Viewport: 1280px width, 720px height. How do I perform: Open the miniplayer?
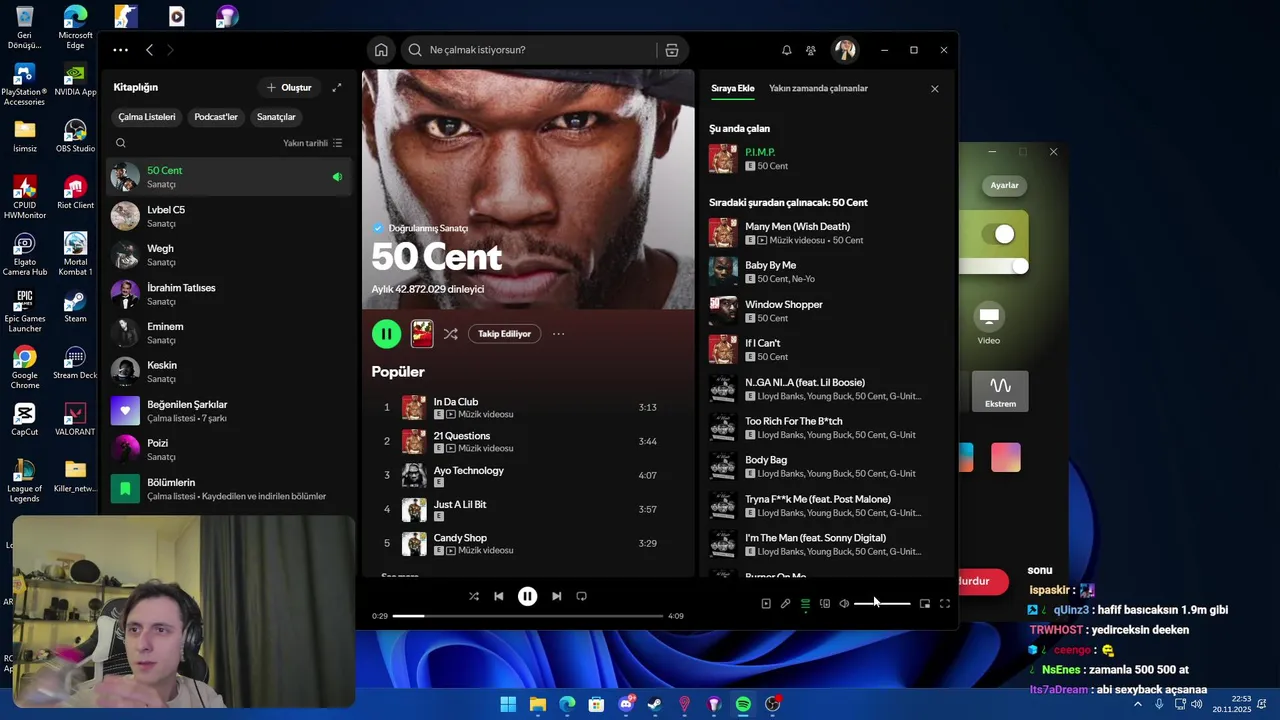pos(925,604)
